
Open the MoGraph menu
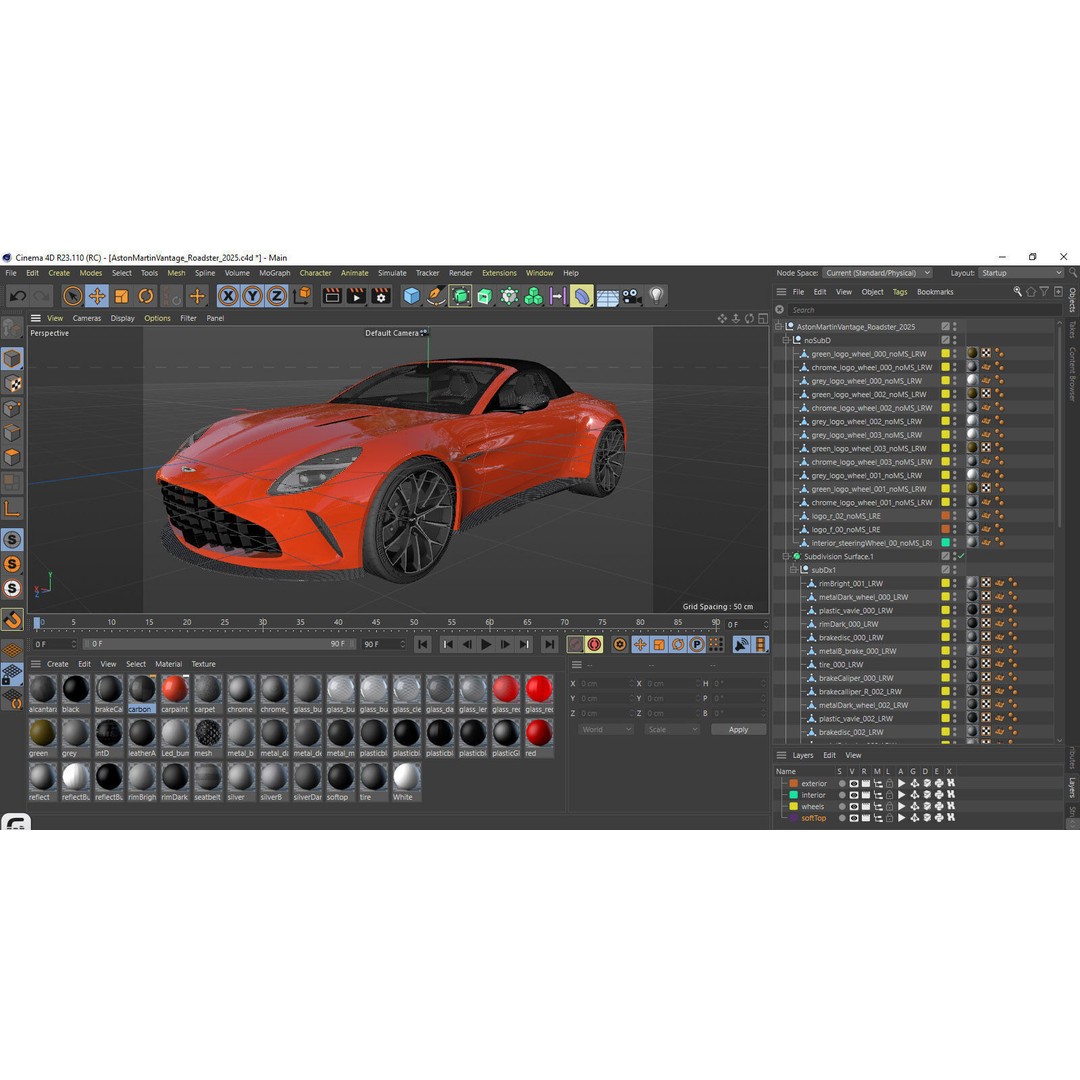tap(274, 273)
